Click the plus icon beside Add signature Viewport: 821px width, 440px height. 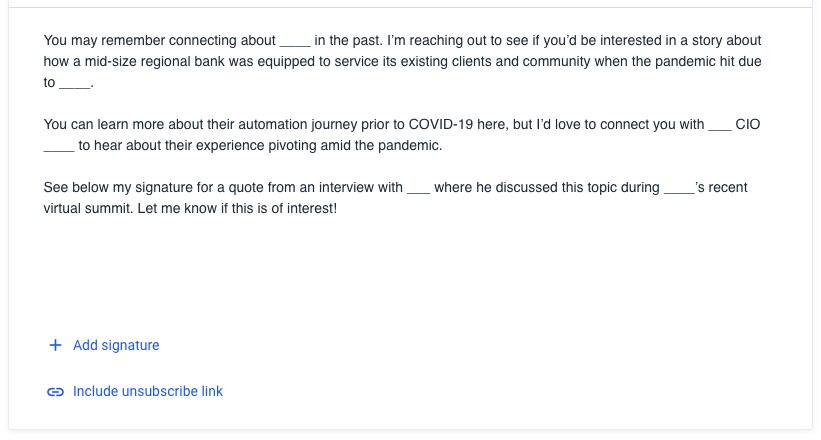click(x=55, y=345)
